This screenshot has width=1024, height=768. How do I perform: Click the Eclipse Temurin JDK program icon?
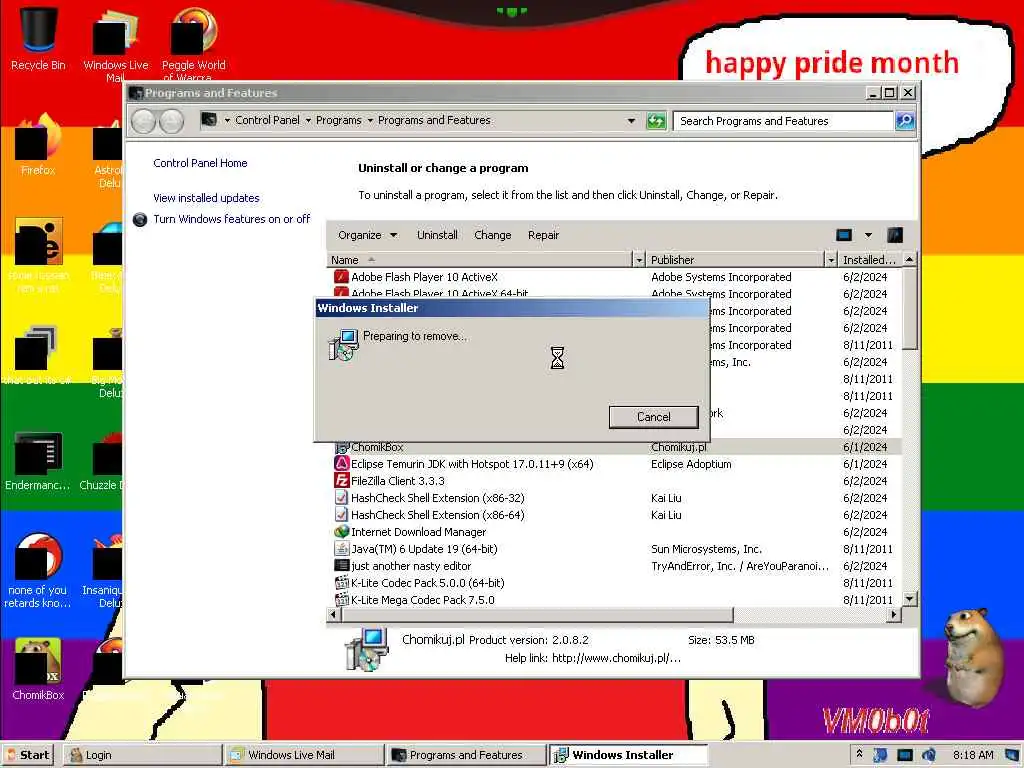click(341, 464)
